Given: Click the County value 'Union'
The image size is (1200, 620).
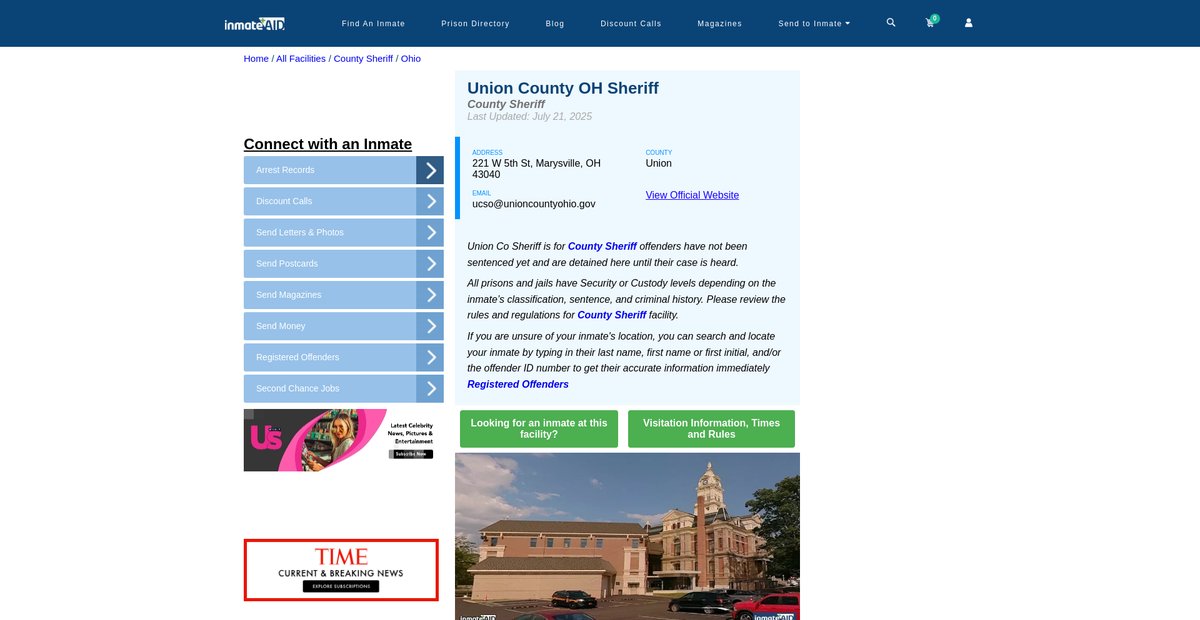Looking at the screenshot, I should 659,163.
